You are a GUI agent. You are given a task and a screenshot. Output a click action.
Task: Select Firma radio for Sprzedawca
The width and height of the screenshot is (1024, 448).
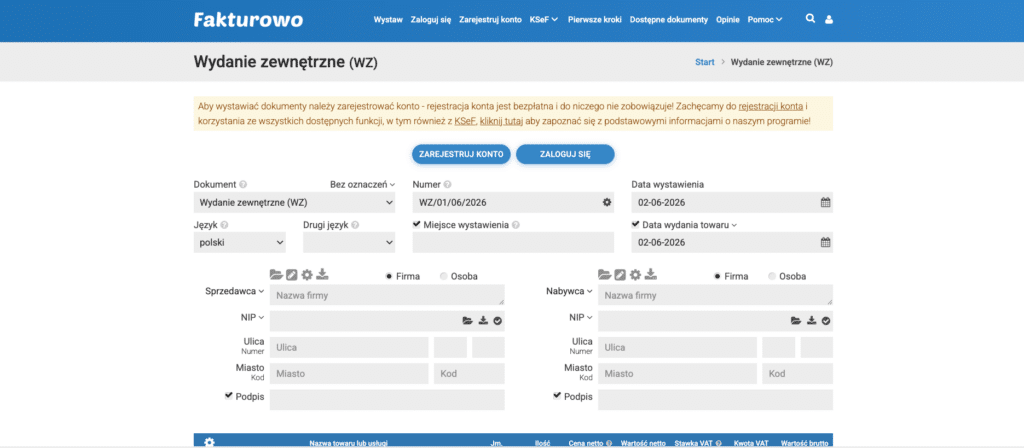pos(390,276)
